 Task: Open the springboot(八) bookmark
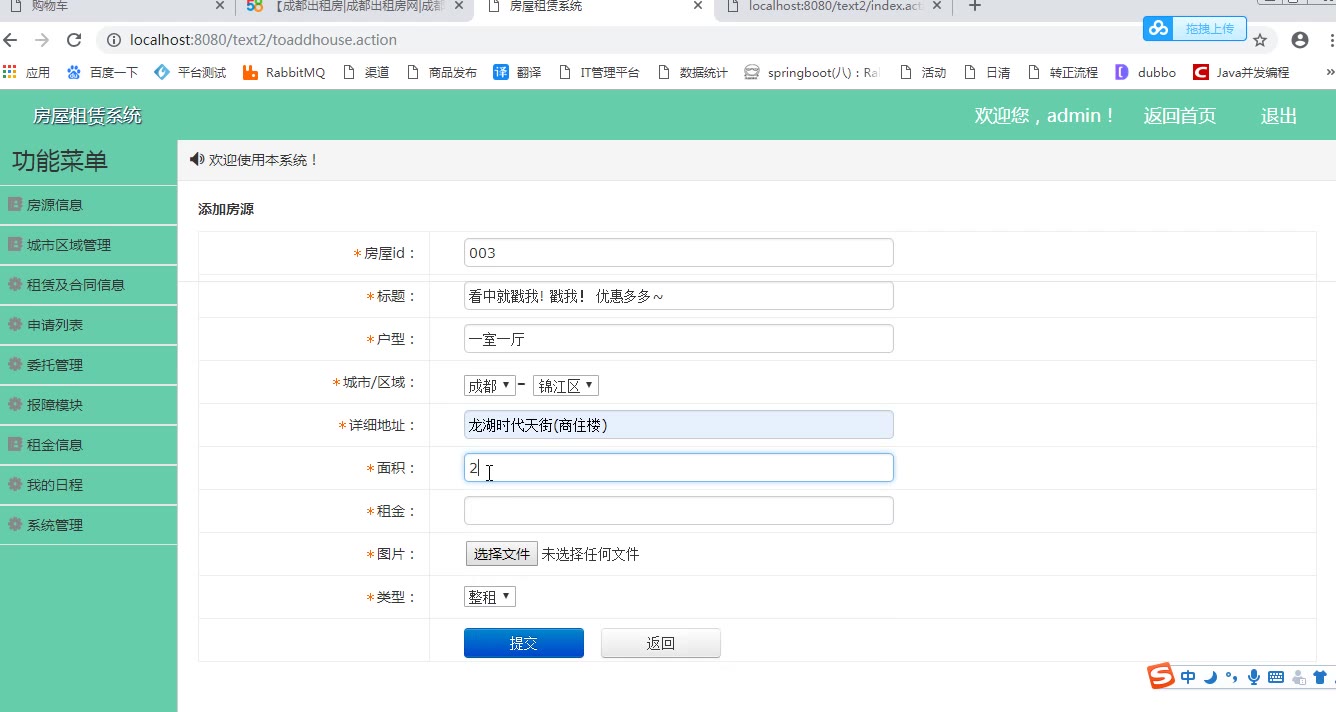point(812,72)
